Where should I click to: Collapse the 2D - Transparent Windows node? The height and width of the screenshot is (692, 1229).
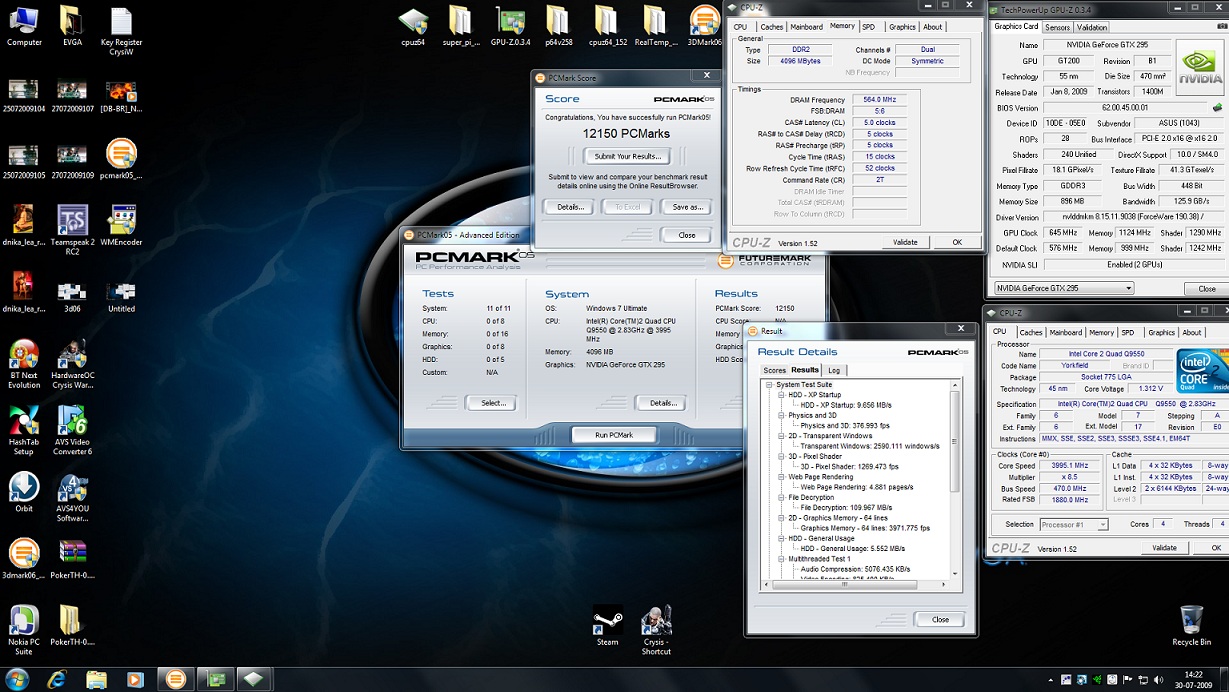pos(781,436)
